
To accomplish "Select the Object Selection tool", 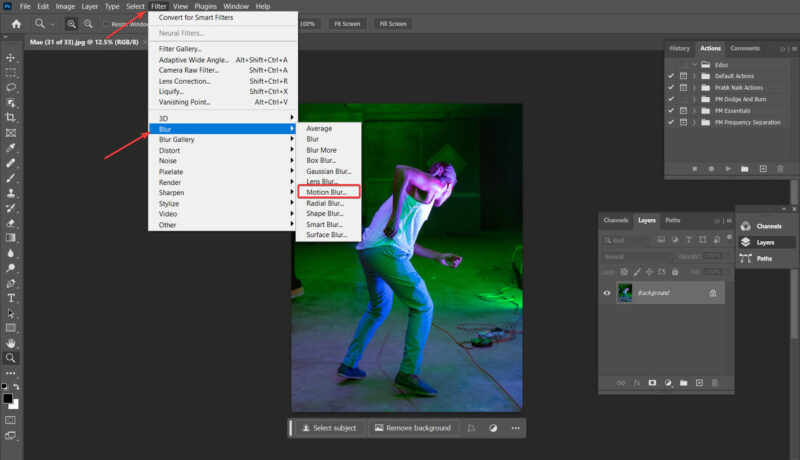I will (x=10, y=103).
